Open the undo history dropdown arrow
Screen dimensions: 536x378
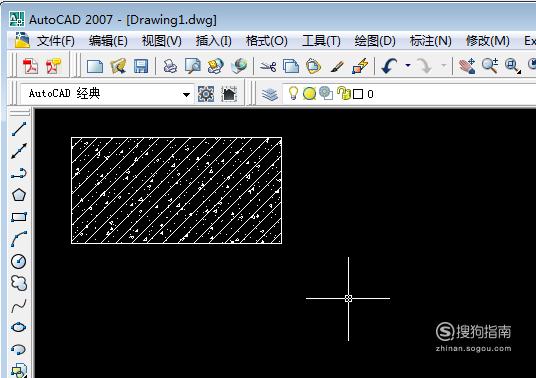[408, 65]
